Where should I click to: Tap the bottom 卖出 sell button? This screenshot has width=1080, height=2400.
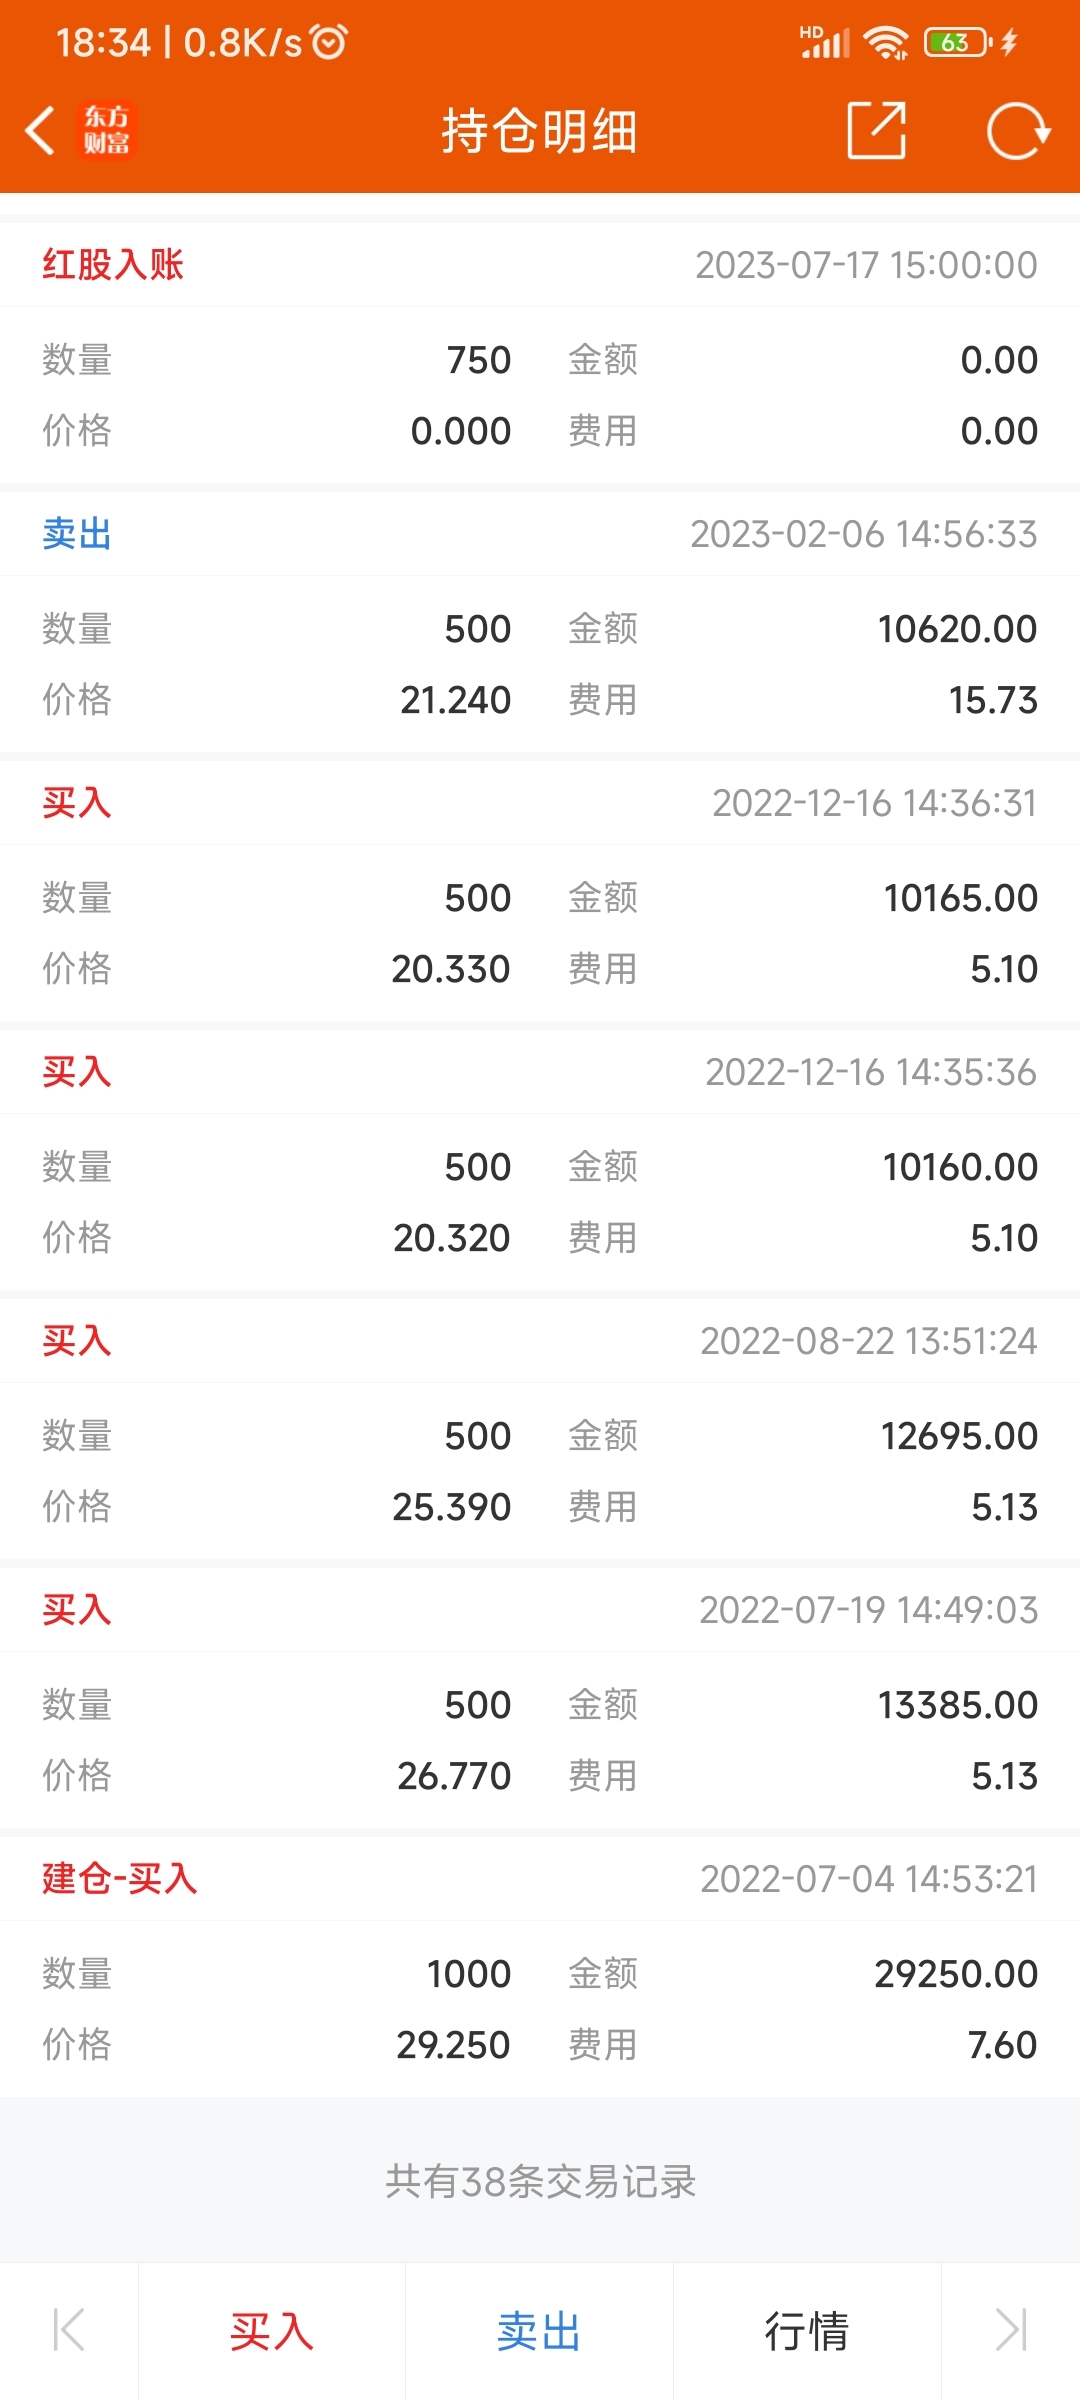pyautogui.click(x=539, y=2331)
